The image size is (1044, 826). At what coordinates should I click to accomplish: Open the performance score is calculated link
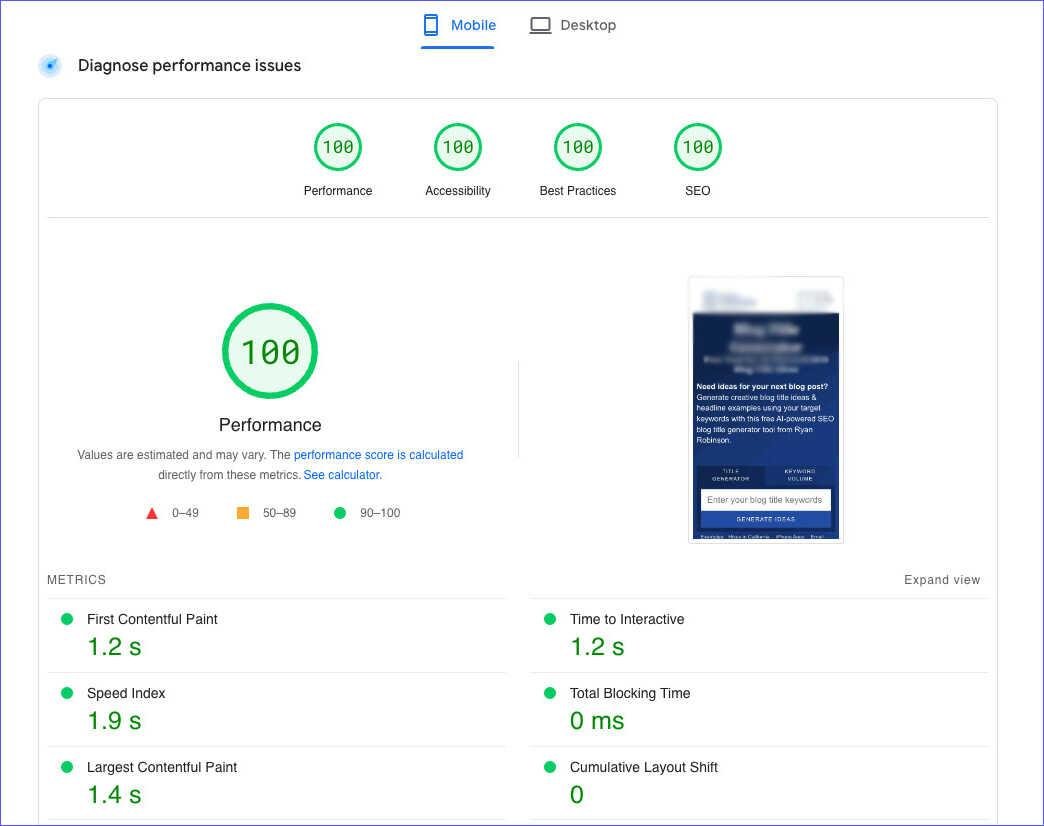[x=378, y=454]
